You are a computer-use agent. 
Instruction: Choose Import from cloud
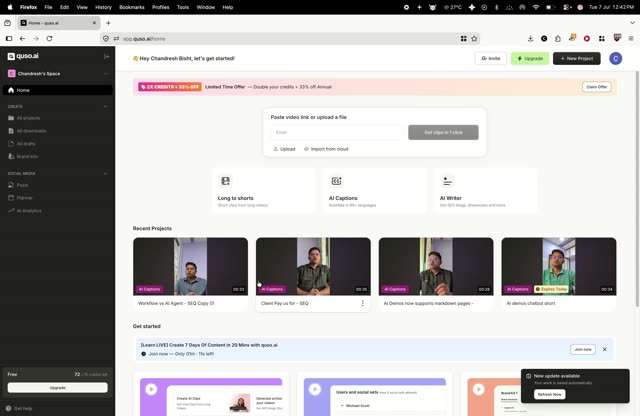pos(326,149)
